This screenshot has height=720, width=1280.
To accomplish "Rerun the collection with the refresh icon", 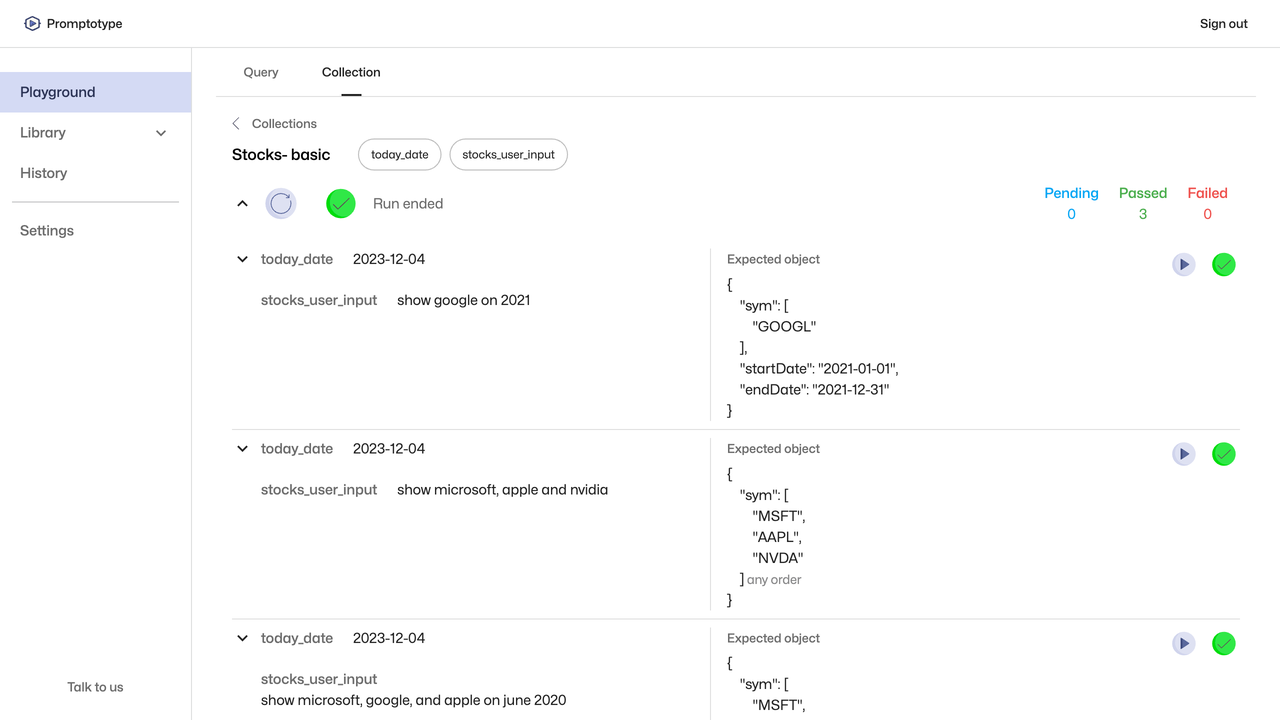I will point(281,204).
